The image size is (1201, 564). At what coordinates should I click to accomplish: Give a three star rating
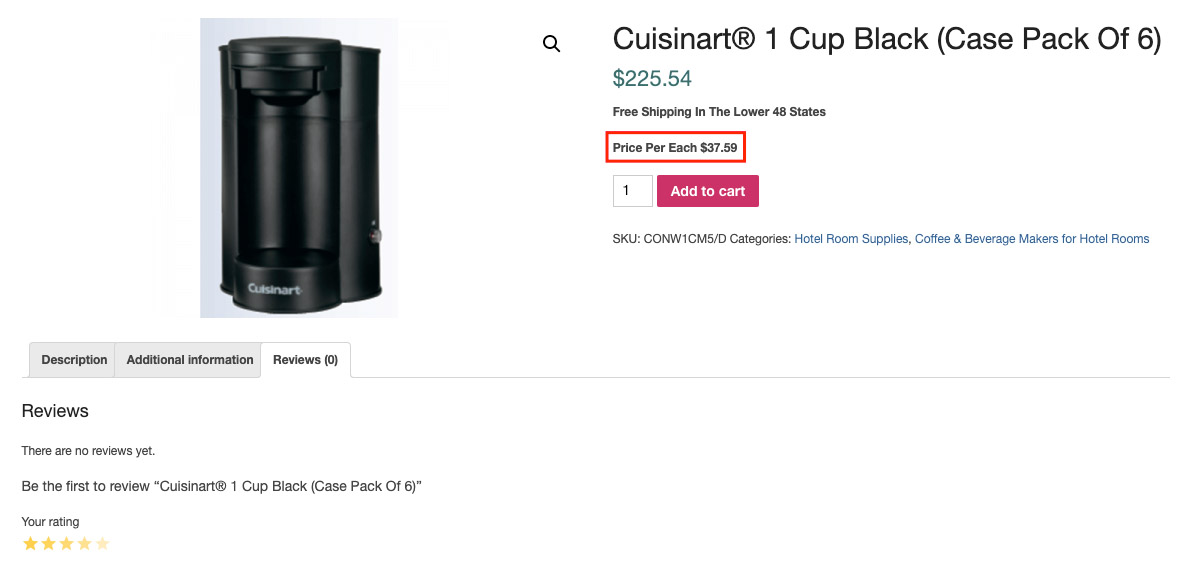pyautogui.click(x=66, y=544)
